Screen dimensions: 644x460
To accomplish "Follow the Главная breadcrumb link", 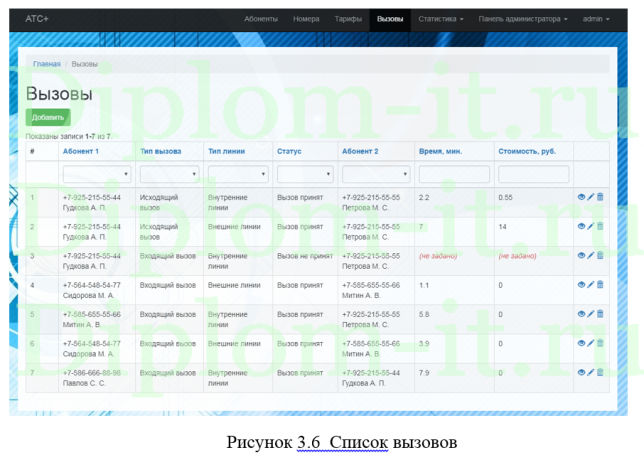I will click(47, 64).
